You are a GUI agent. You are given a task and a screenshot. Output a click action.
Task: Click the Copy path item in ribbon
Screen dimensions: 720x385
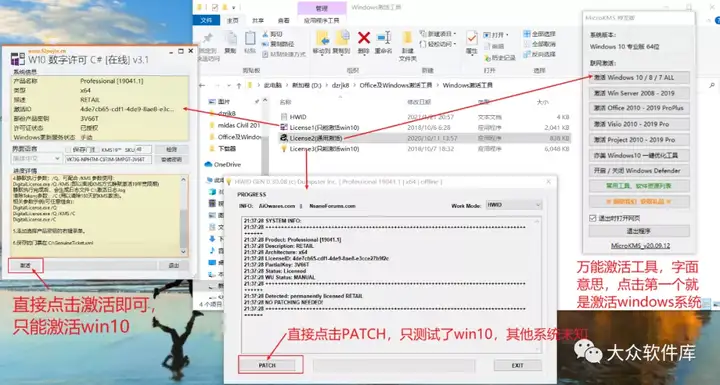click(278, 44)
